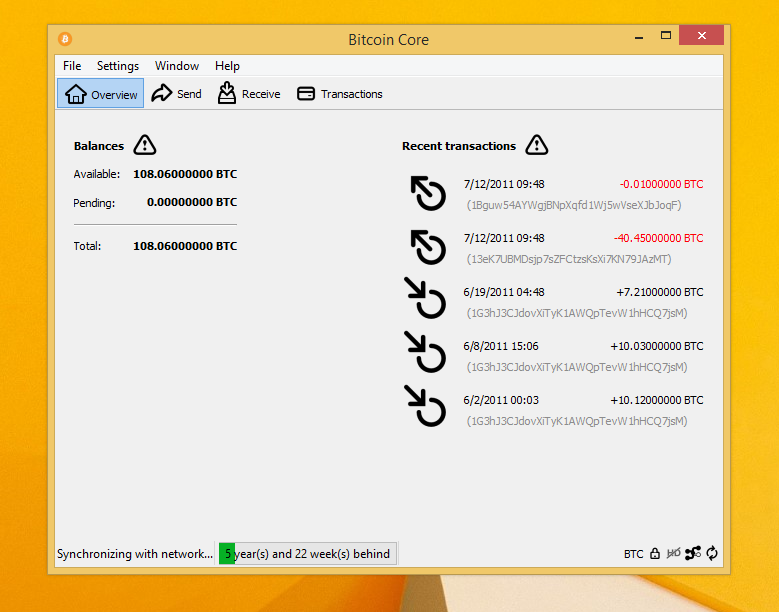Open the Window menu
The width and height of the screenshot is (779, 612).
click(x=177, y=66)
